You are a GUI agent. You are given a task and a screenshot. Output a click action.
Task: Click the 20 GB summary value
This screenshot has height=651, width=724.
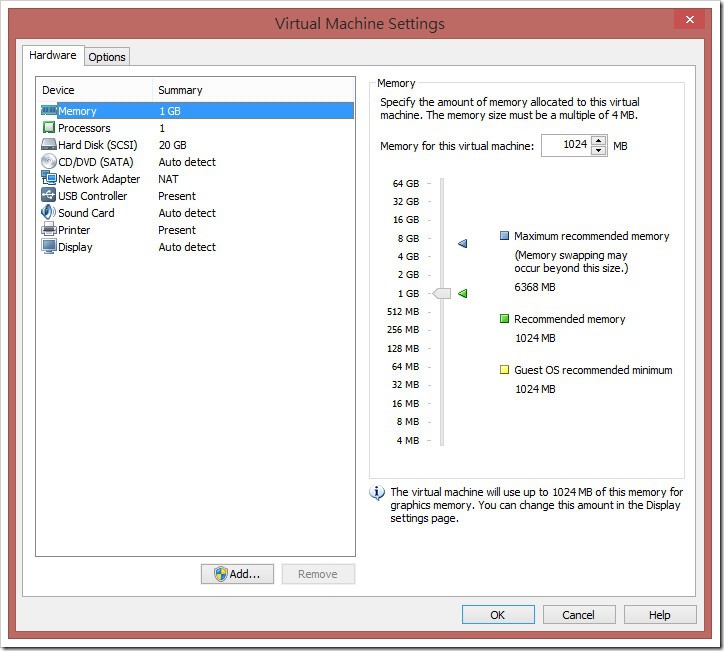[x=173, y=145]
